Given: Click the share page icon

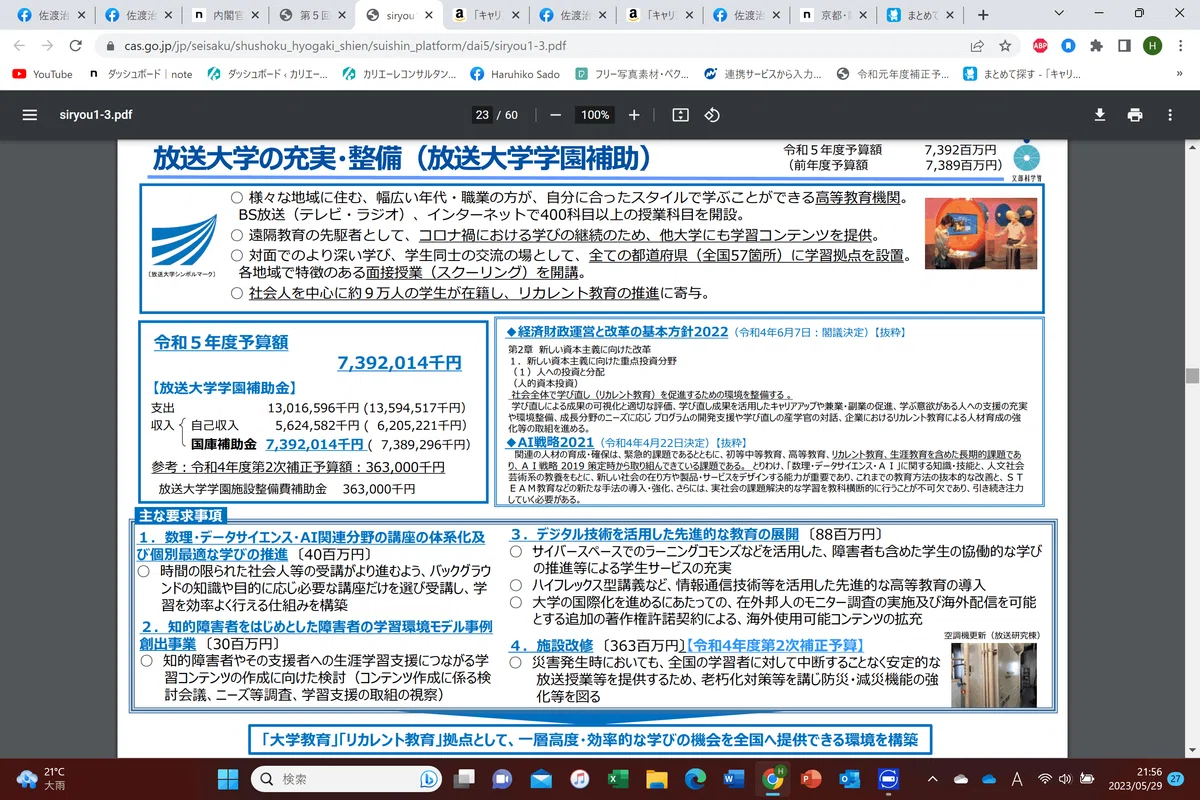Looking at the screenshot, I should coord(977,46).
